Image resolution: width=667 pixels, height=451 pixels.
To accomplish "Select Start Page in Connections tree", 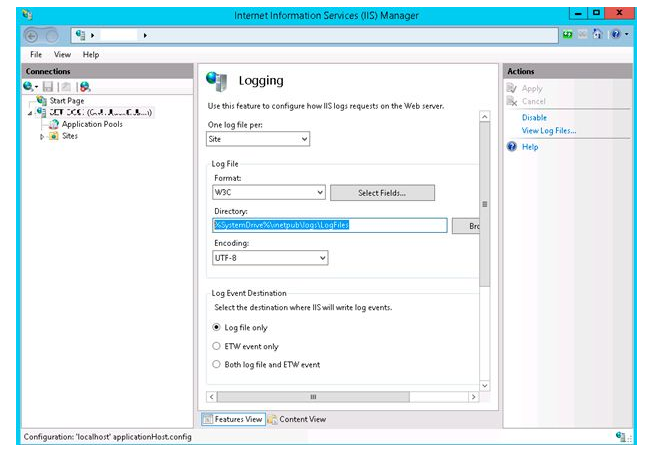I will [x=67, y=101].
